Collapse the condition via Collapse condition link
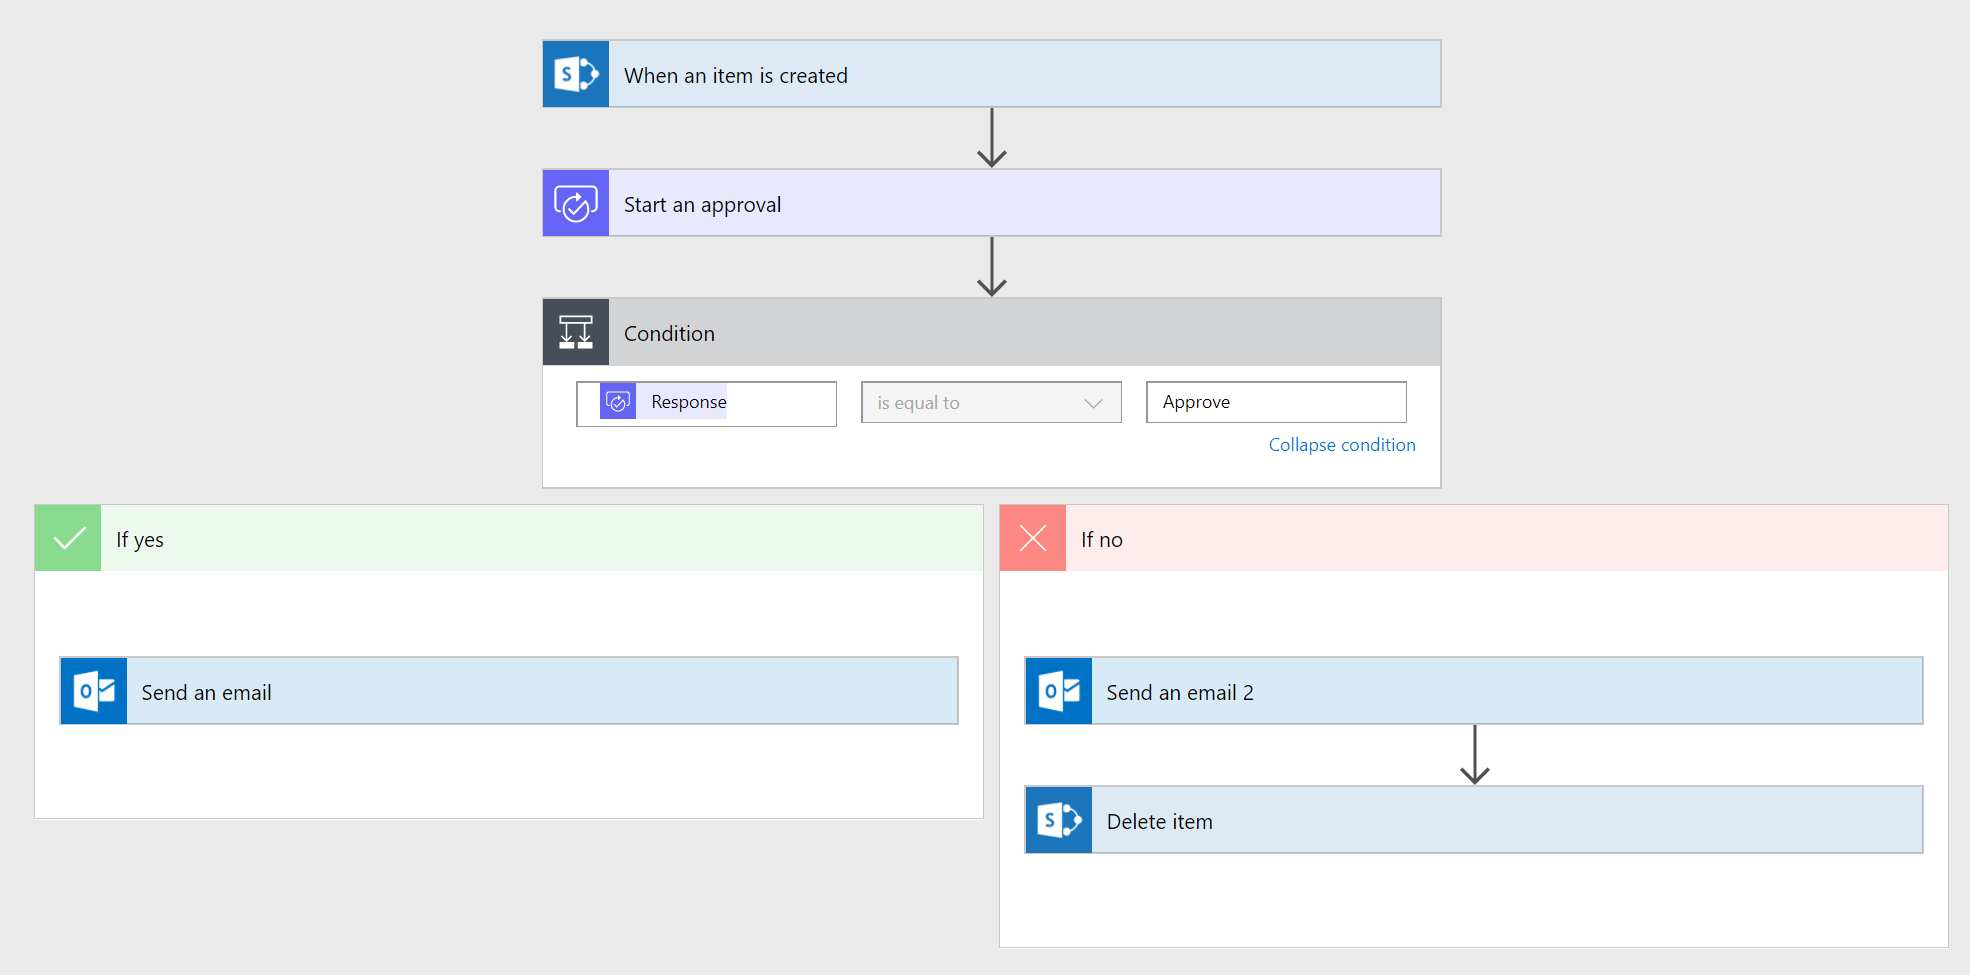Viewport: 1970px width, 975px height. point(1341,445)
